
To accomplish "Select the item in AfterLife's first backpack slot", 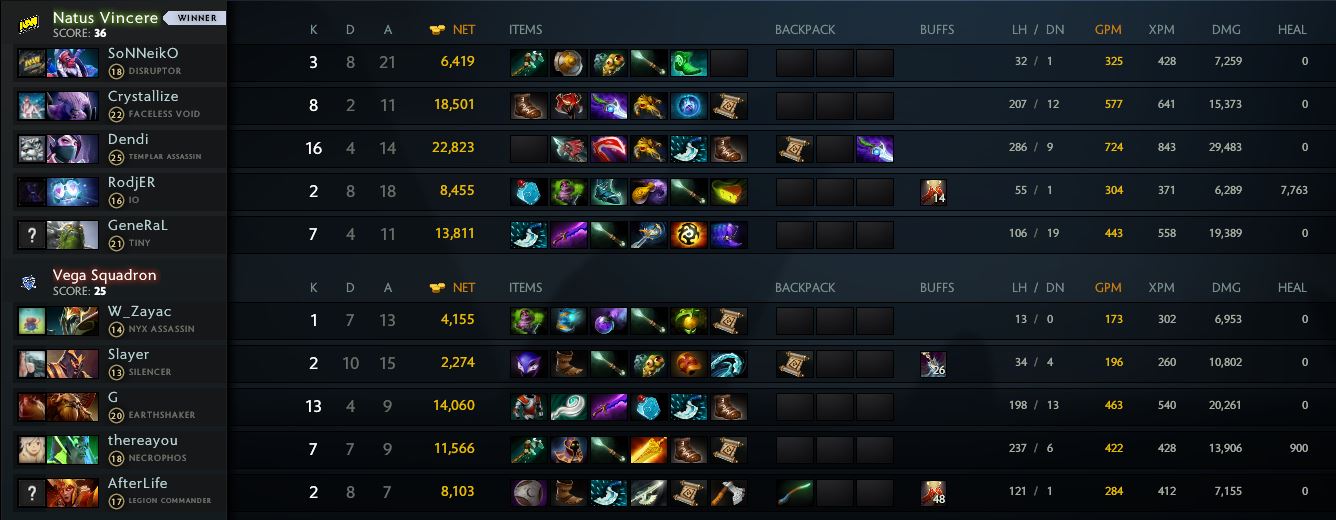I will (795, 493).
